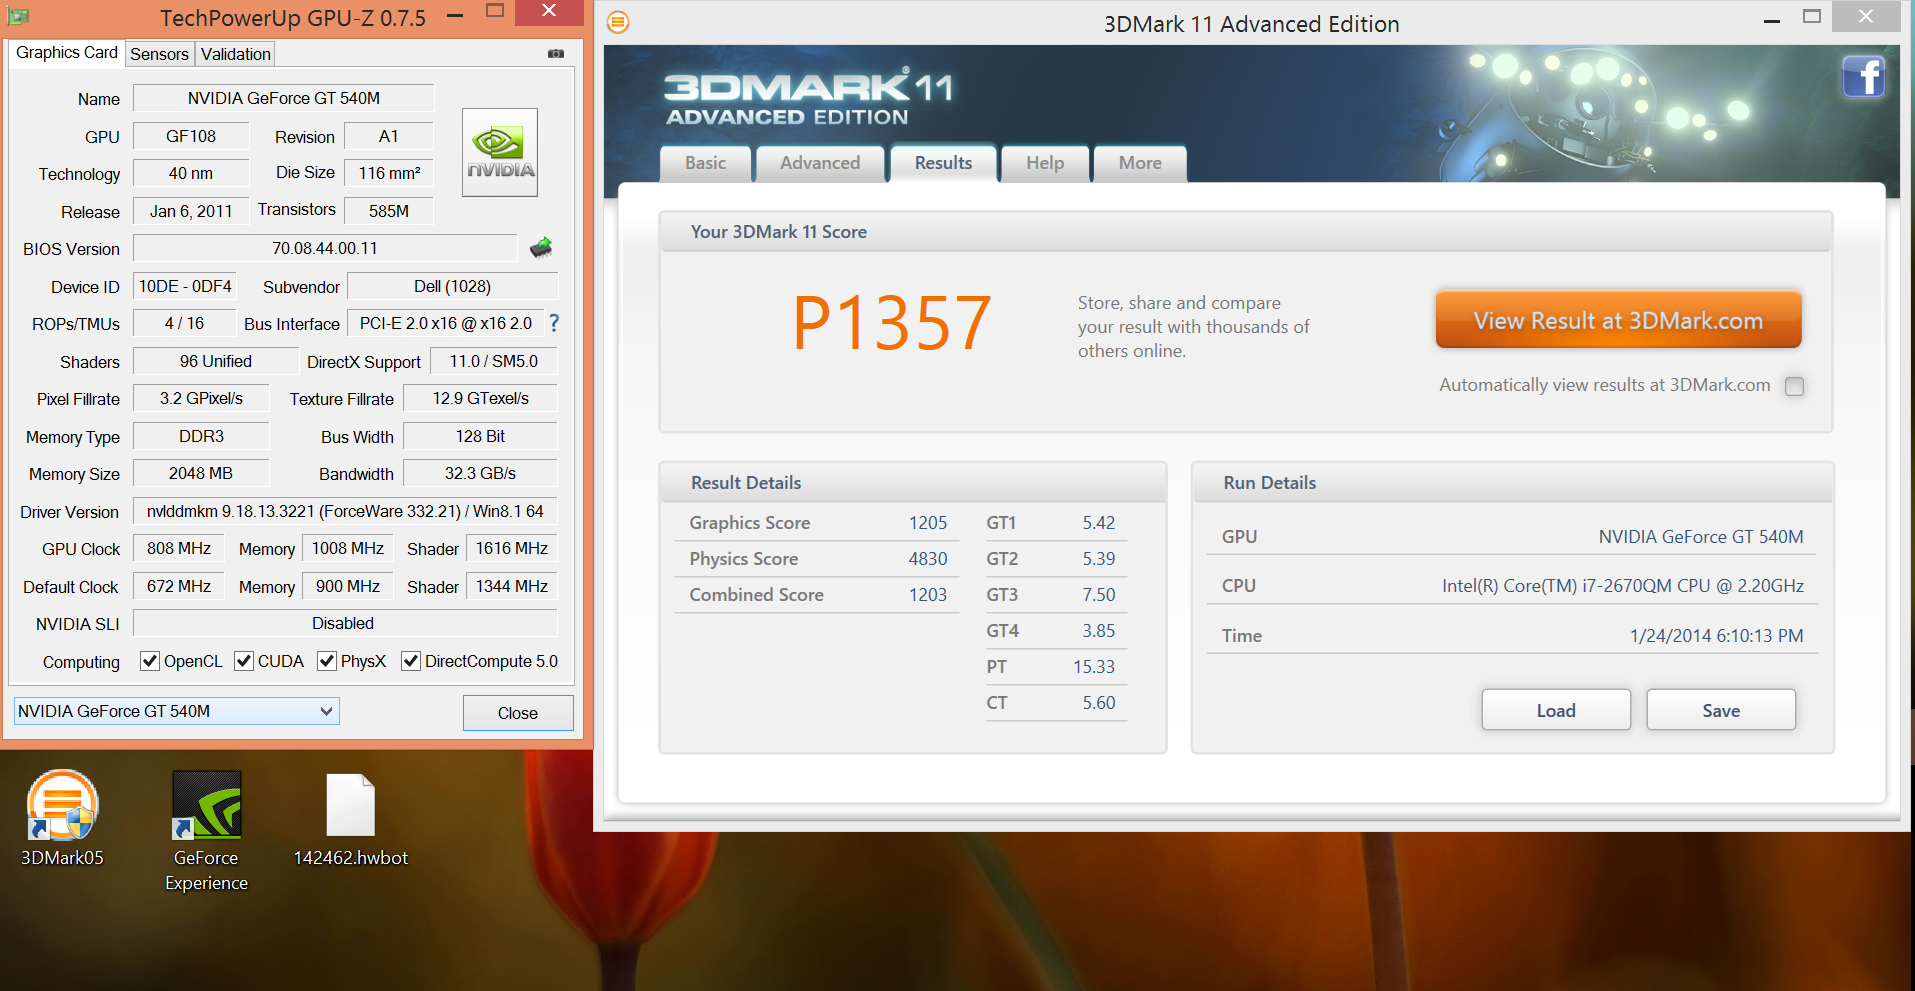Image resolution: width=1915 pixels, height=991 pixels.
Task: Click the Default Clock value 672 MHz
Action: click(x=179, y=586)
